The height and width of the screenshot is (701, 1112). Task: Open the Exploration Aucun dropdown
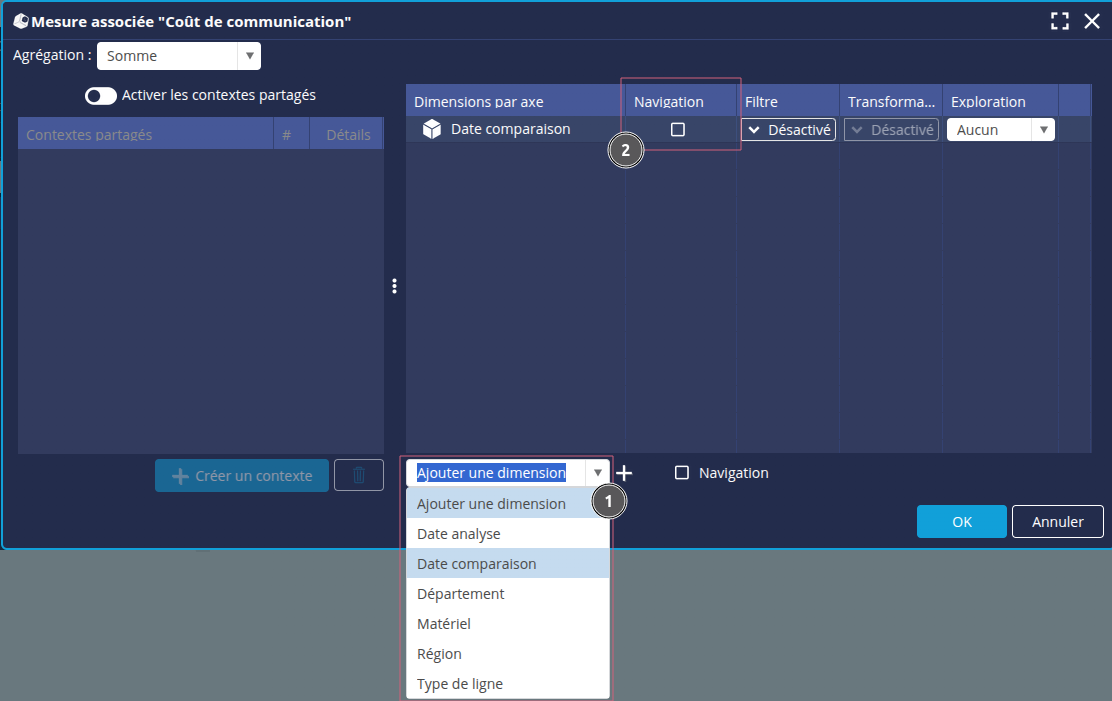[1000, 130]
